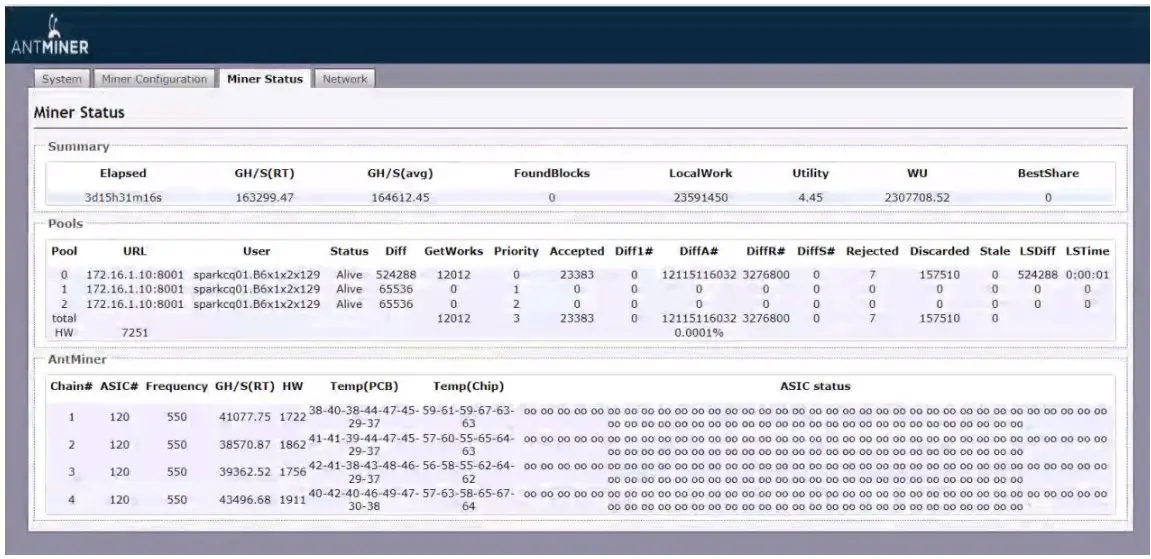Screen dimensions: 1151x559
Task: Click the BestShare column header
Action: point(1047,174)
